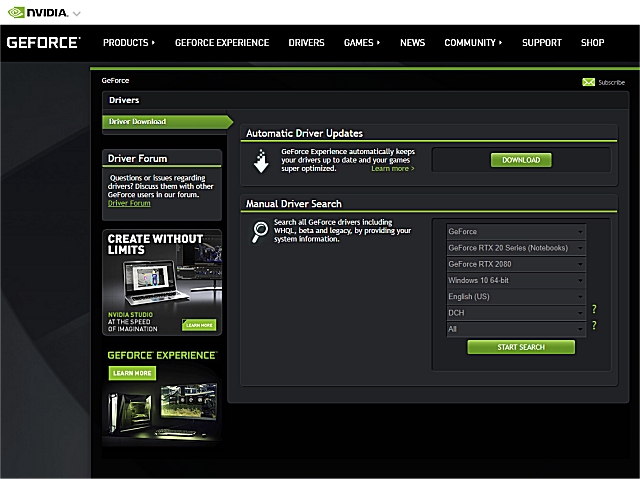This screenshot has height=479, width=640.
Task: Open the Support page
Action: point(542,42)
